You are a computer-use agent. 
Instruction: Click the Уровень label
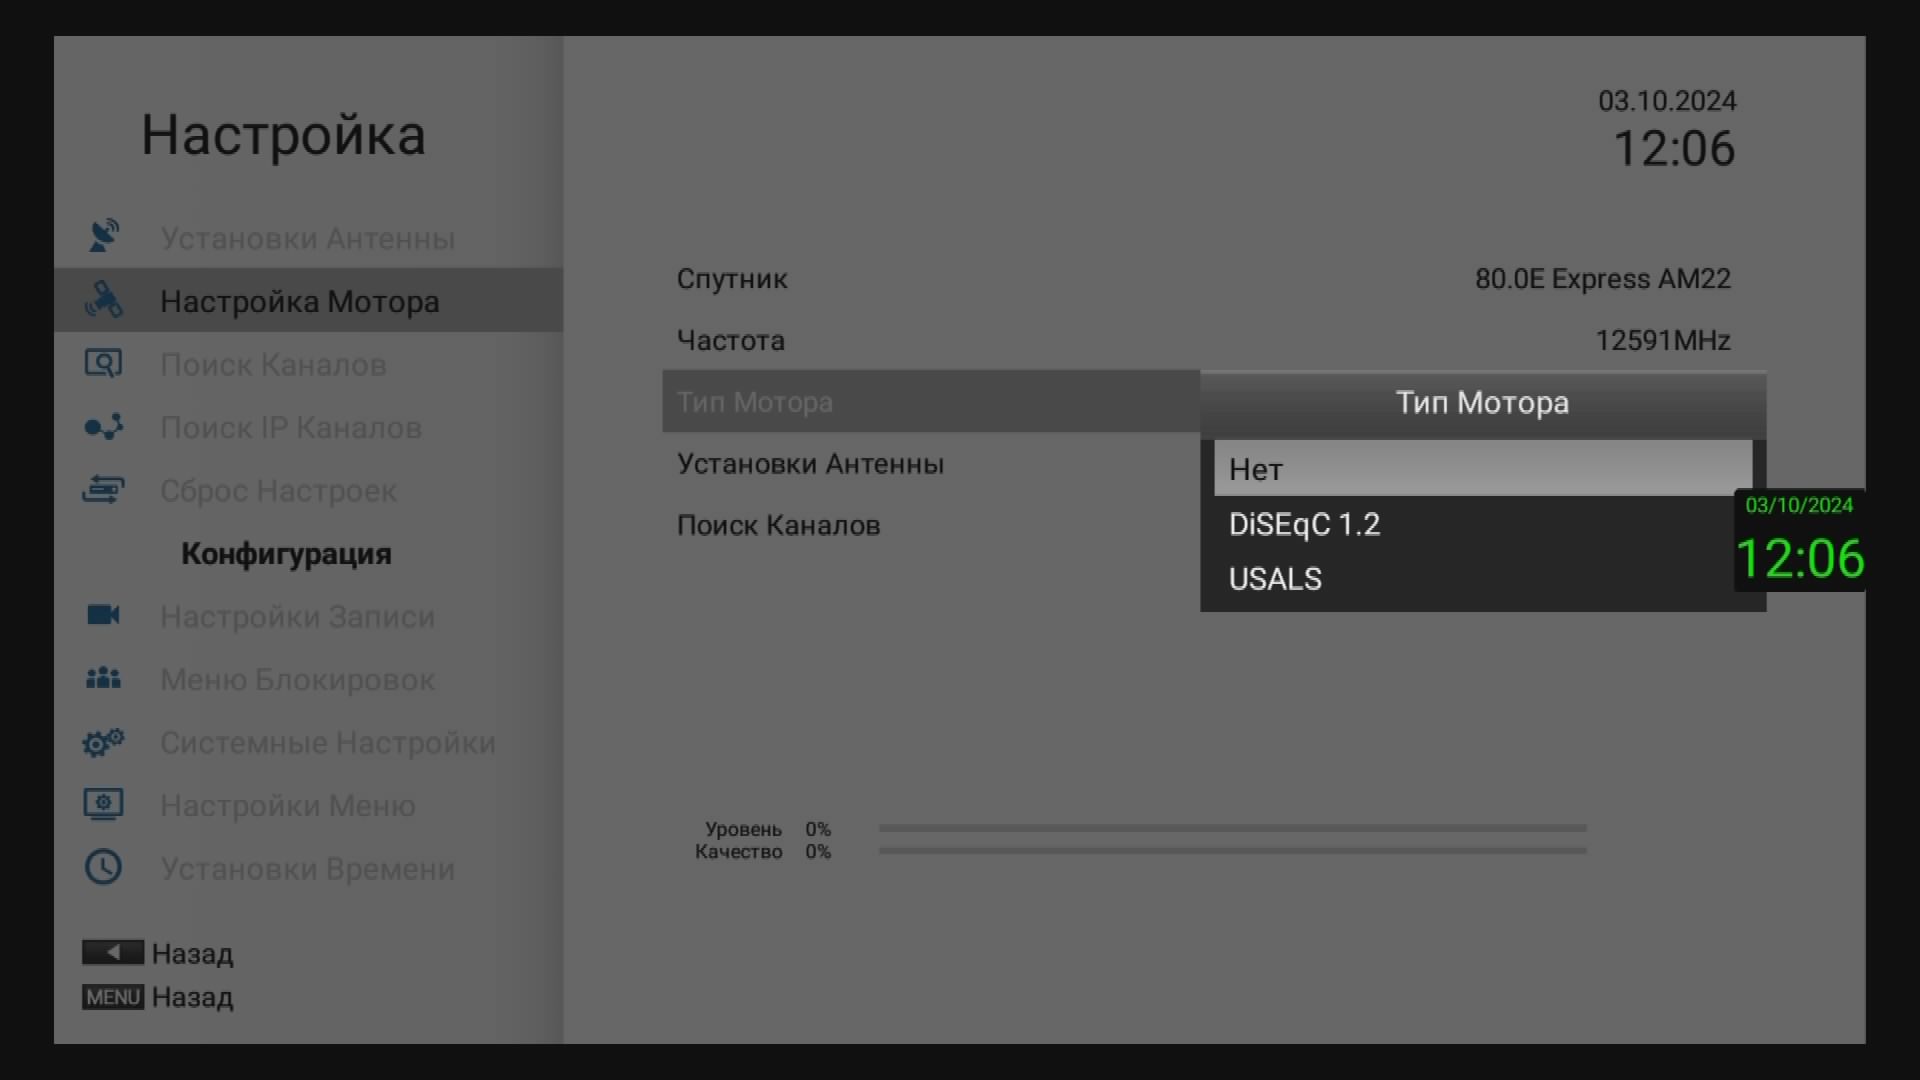click(x=743, y=829)
